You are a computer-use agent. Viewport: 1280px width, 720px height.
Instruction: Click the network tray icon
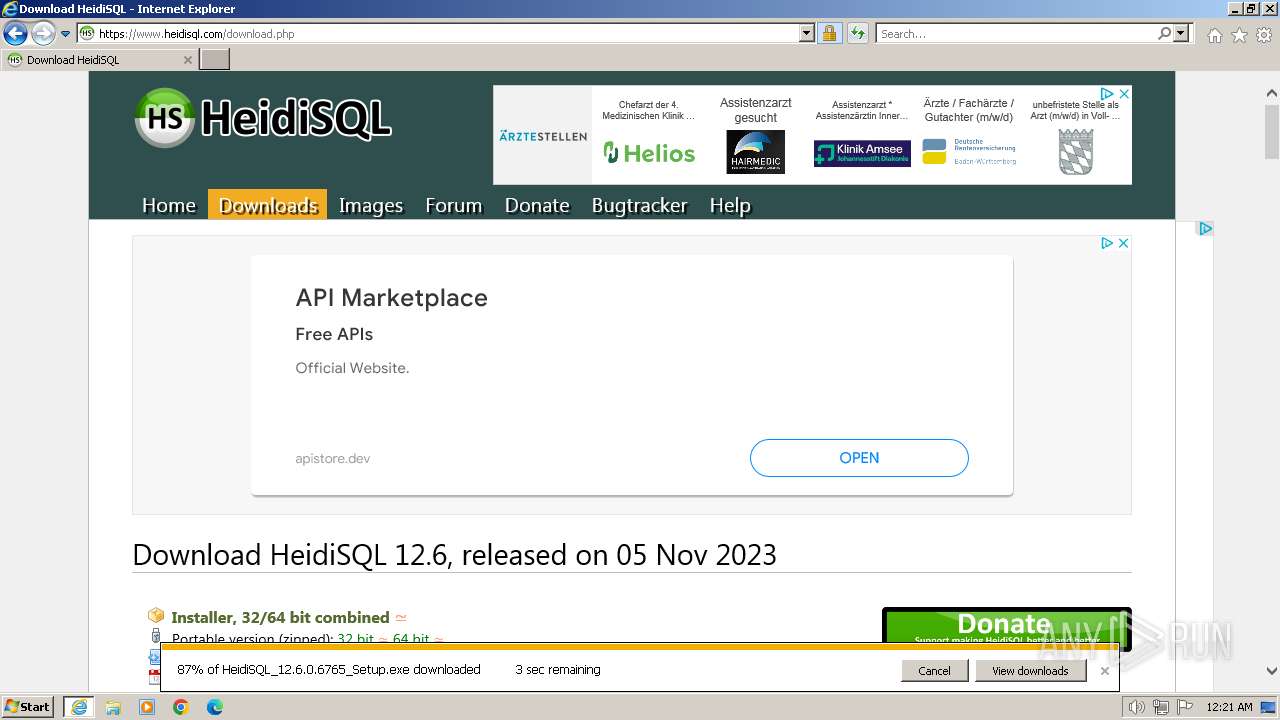[x=1160, y=707]
